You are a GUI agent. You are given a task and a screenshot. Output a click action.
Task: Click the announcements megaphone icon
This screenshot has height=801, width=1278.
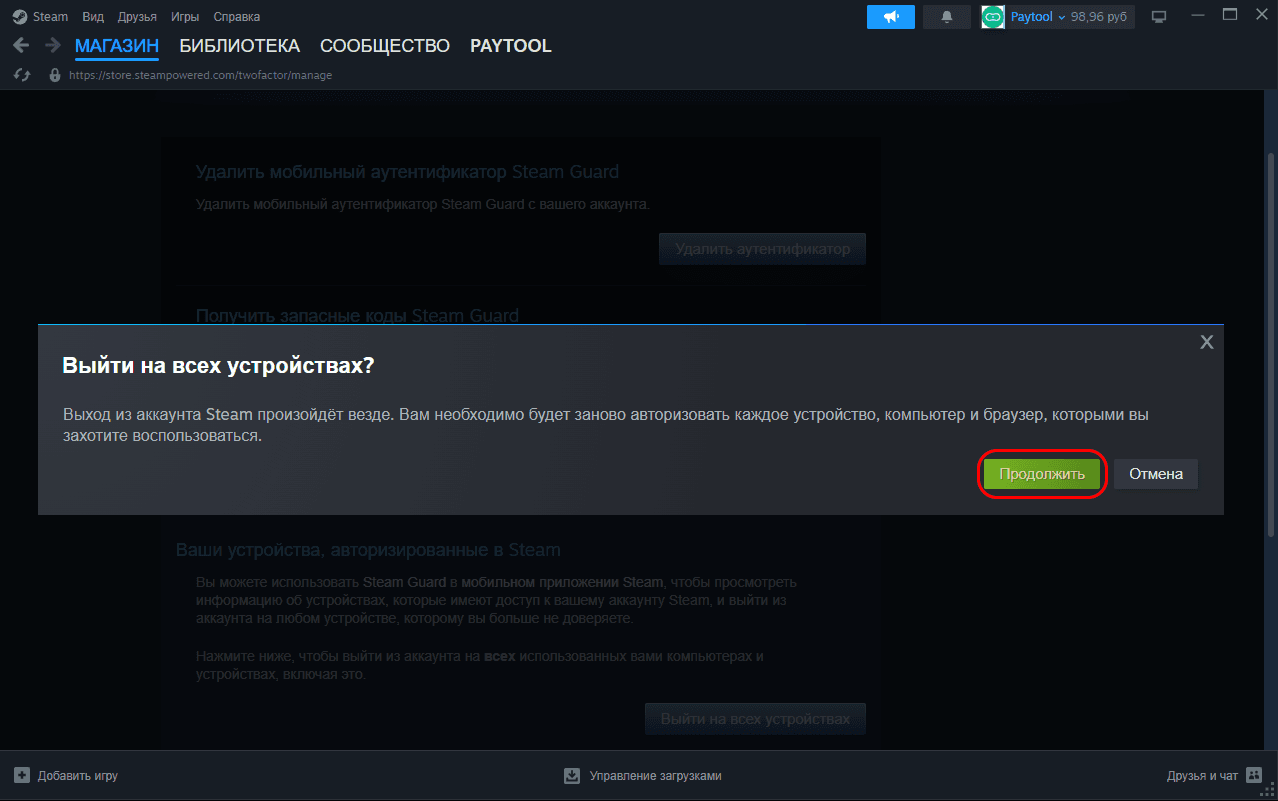pyautogui.click(x=892, y=17)
